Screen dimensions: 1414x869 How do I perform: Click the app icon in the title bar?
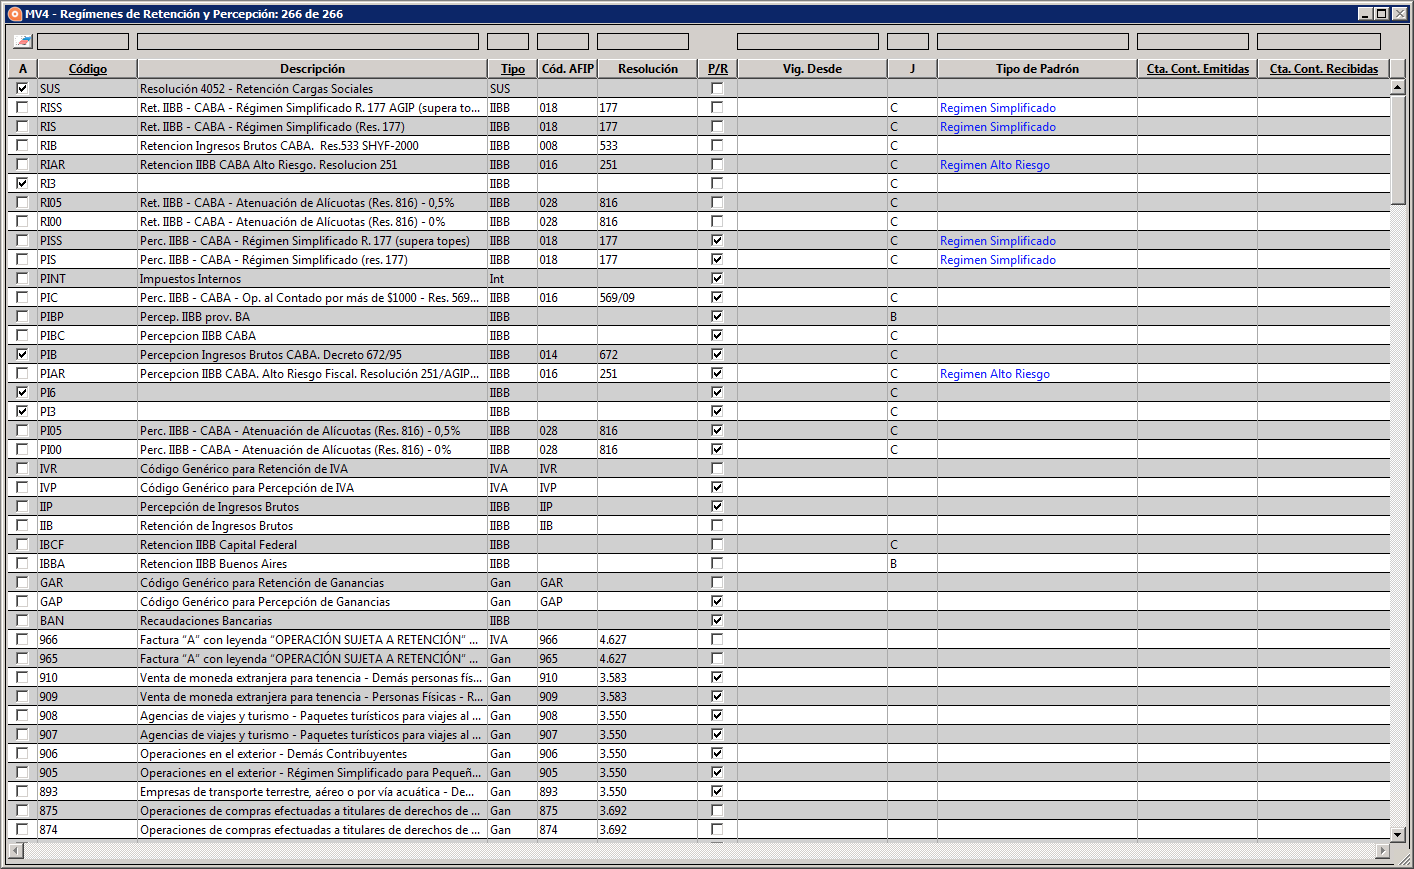tap(14, 14)
